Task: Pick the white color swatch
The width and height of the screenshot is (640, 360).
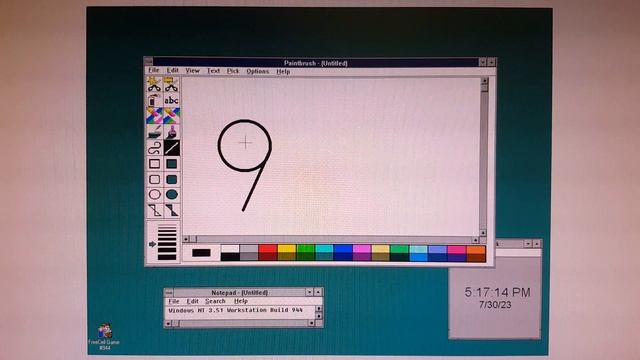Action: [230, 249]
